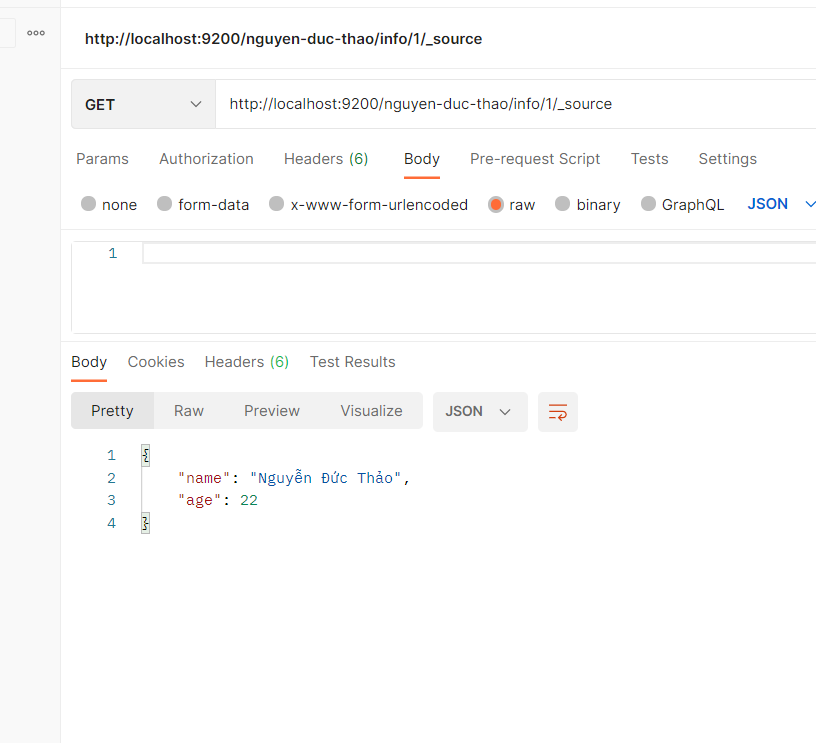The height and width of the screenshot is (743, 816).
Task: Open the request Headers (6) tab
Action: pos(326,159)
